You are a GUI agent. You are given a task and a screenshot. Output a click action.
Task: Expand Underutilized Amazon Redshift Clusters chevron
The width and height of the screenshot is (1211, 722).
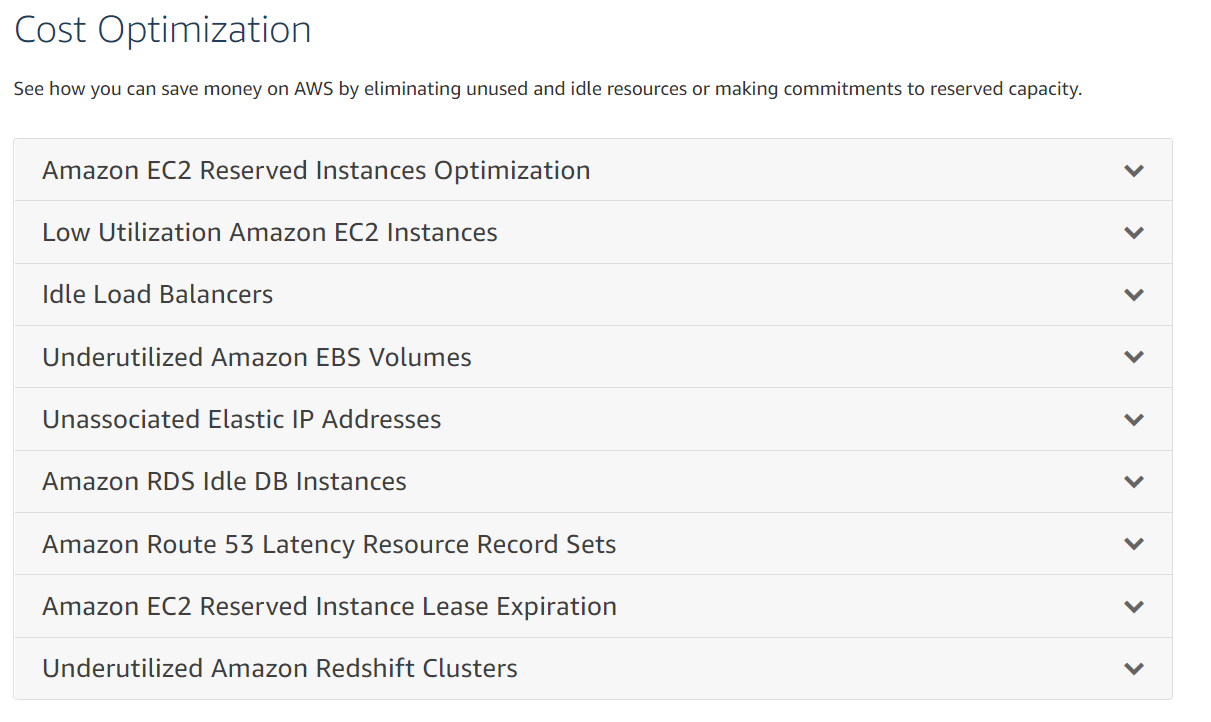(x=1133, y=669)
